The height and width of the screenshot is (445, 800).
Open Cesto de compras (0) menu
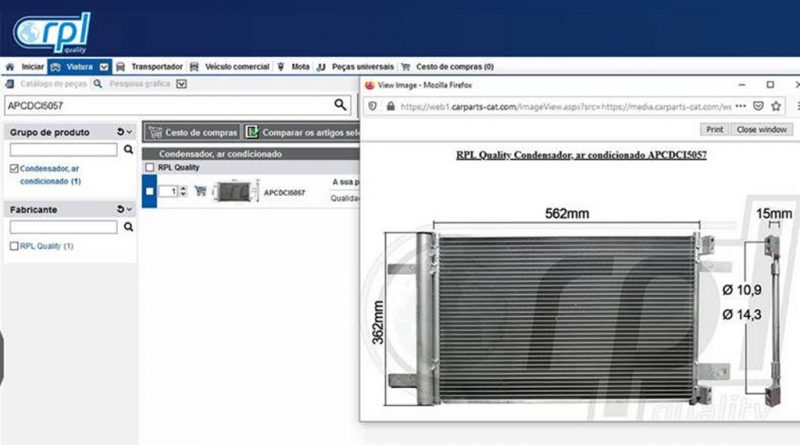(455, 67)
